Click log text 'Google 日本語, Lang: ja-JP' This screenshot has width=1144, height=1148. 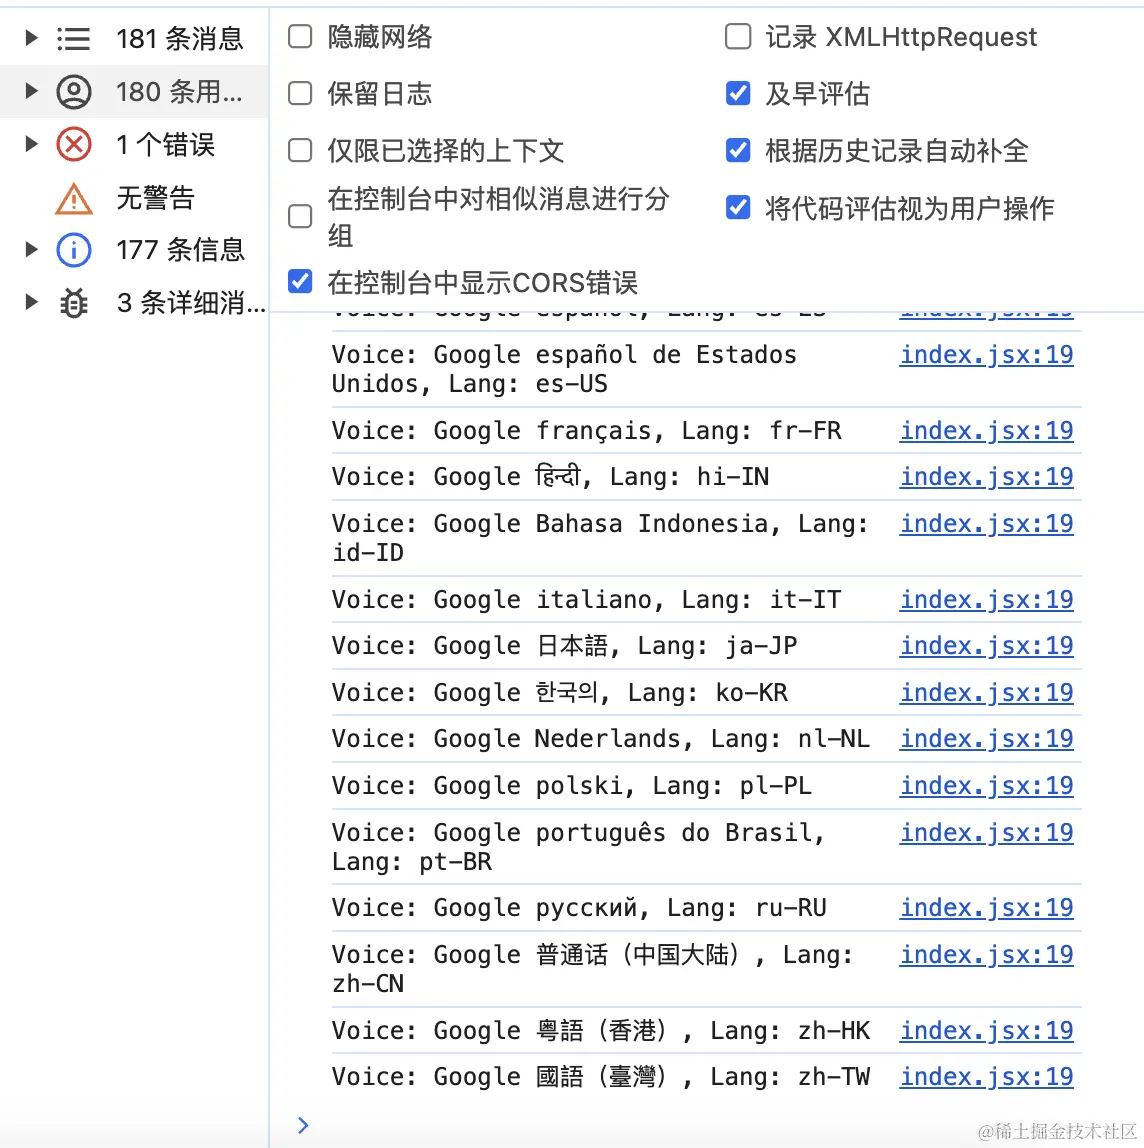tap(616, 646)
